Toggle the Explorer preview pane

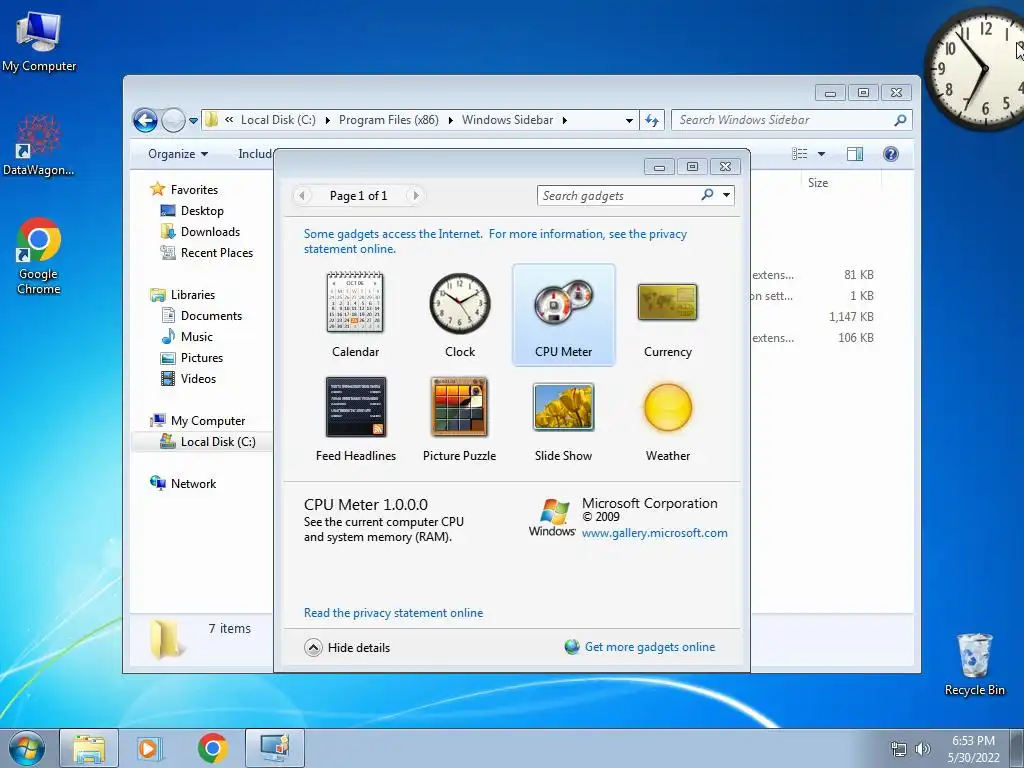pyautogui.click(x=855, y=153)
